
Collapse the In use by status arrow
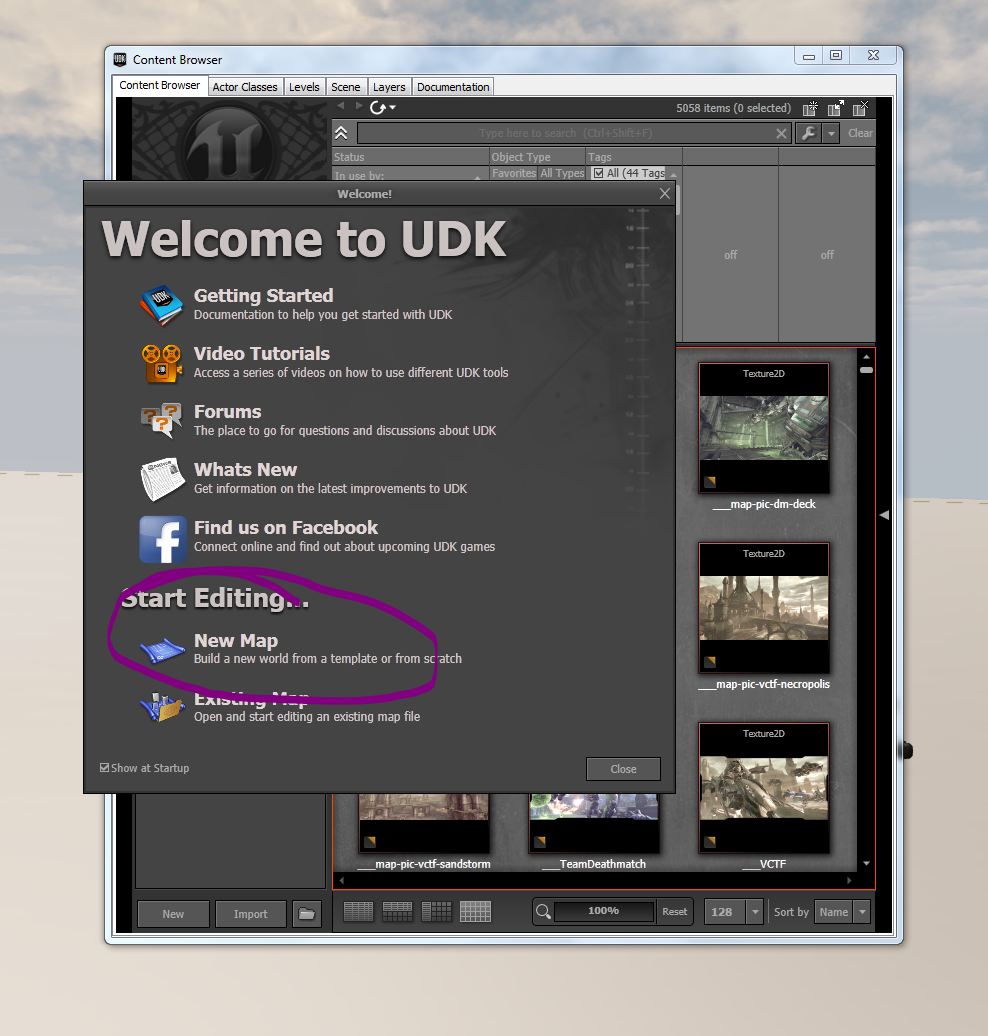click(477, 177)
